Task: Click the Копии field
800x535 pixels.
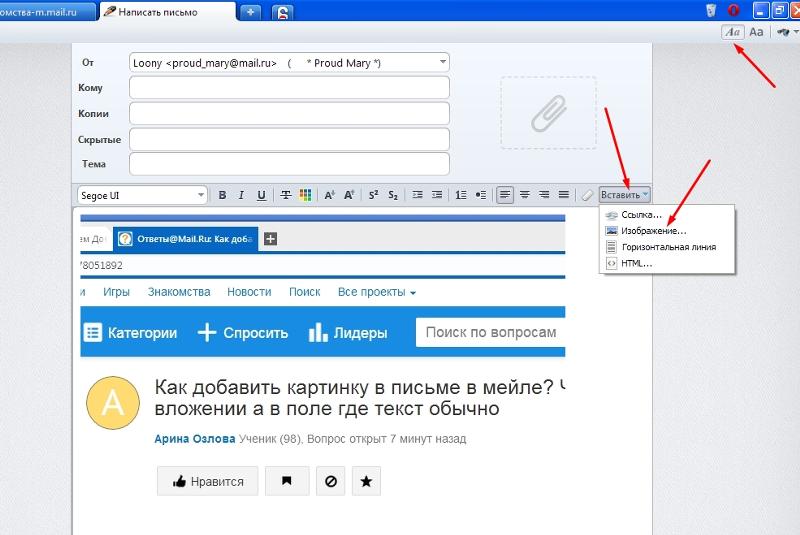Action: [x=289, y=114]
